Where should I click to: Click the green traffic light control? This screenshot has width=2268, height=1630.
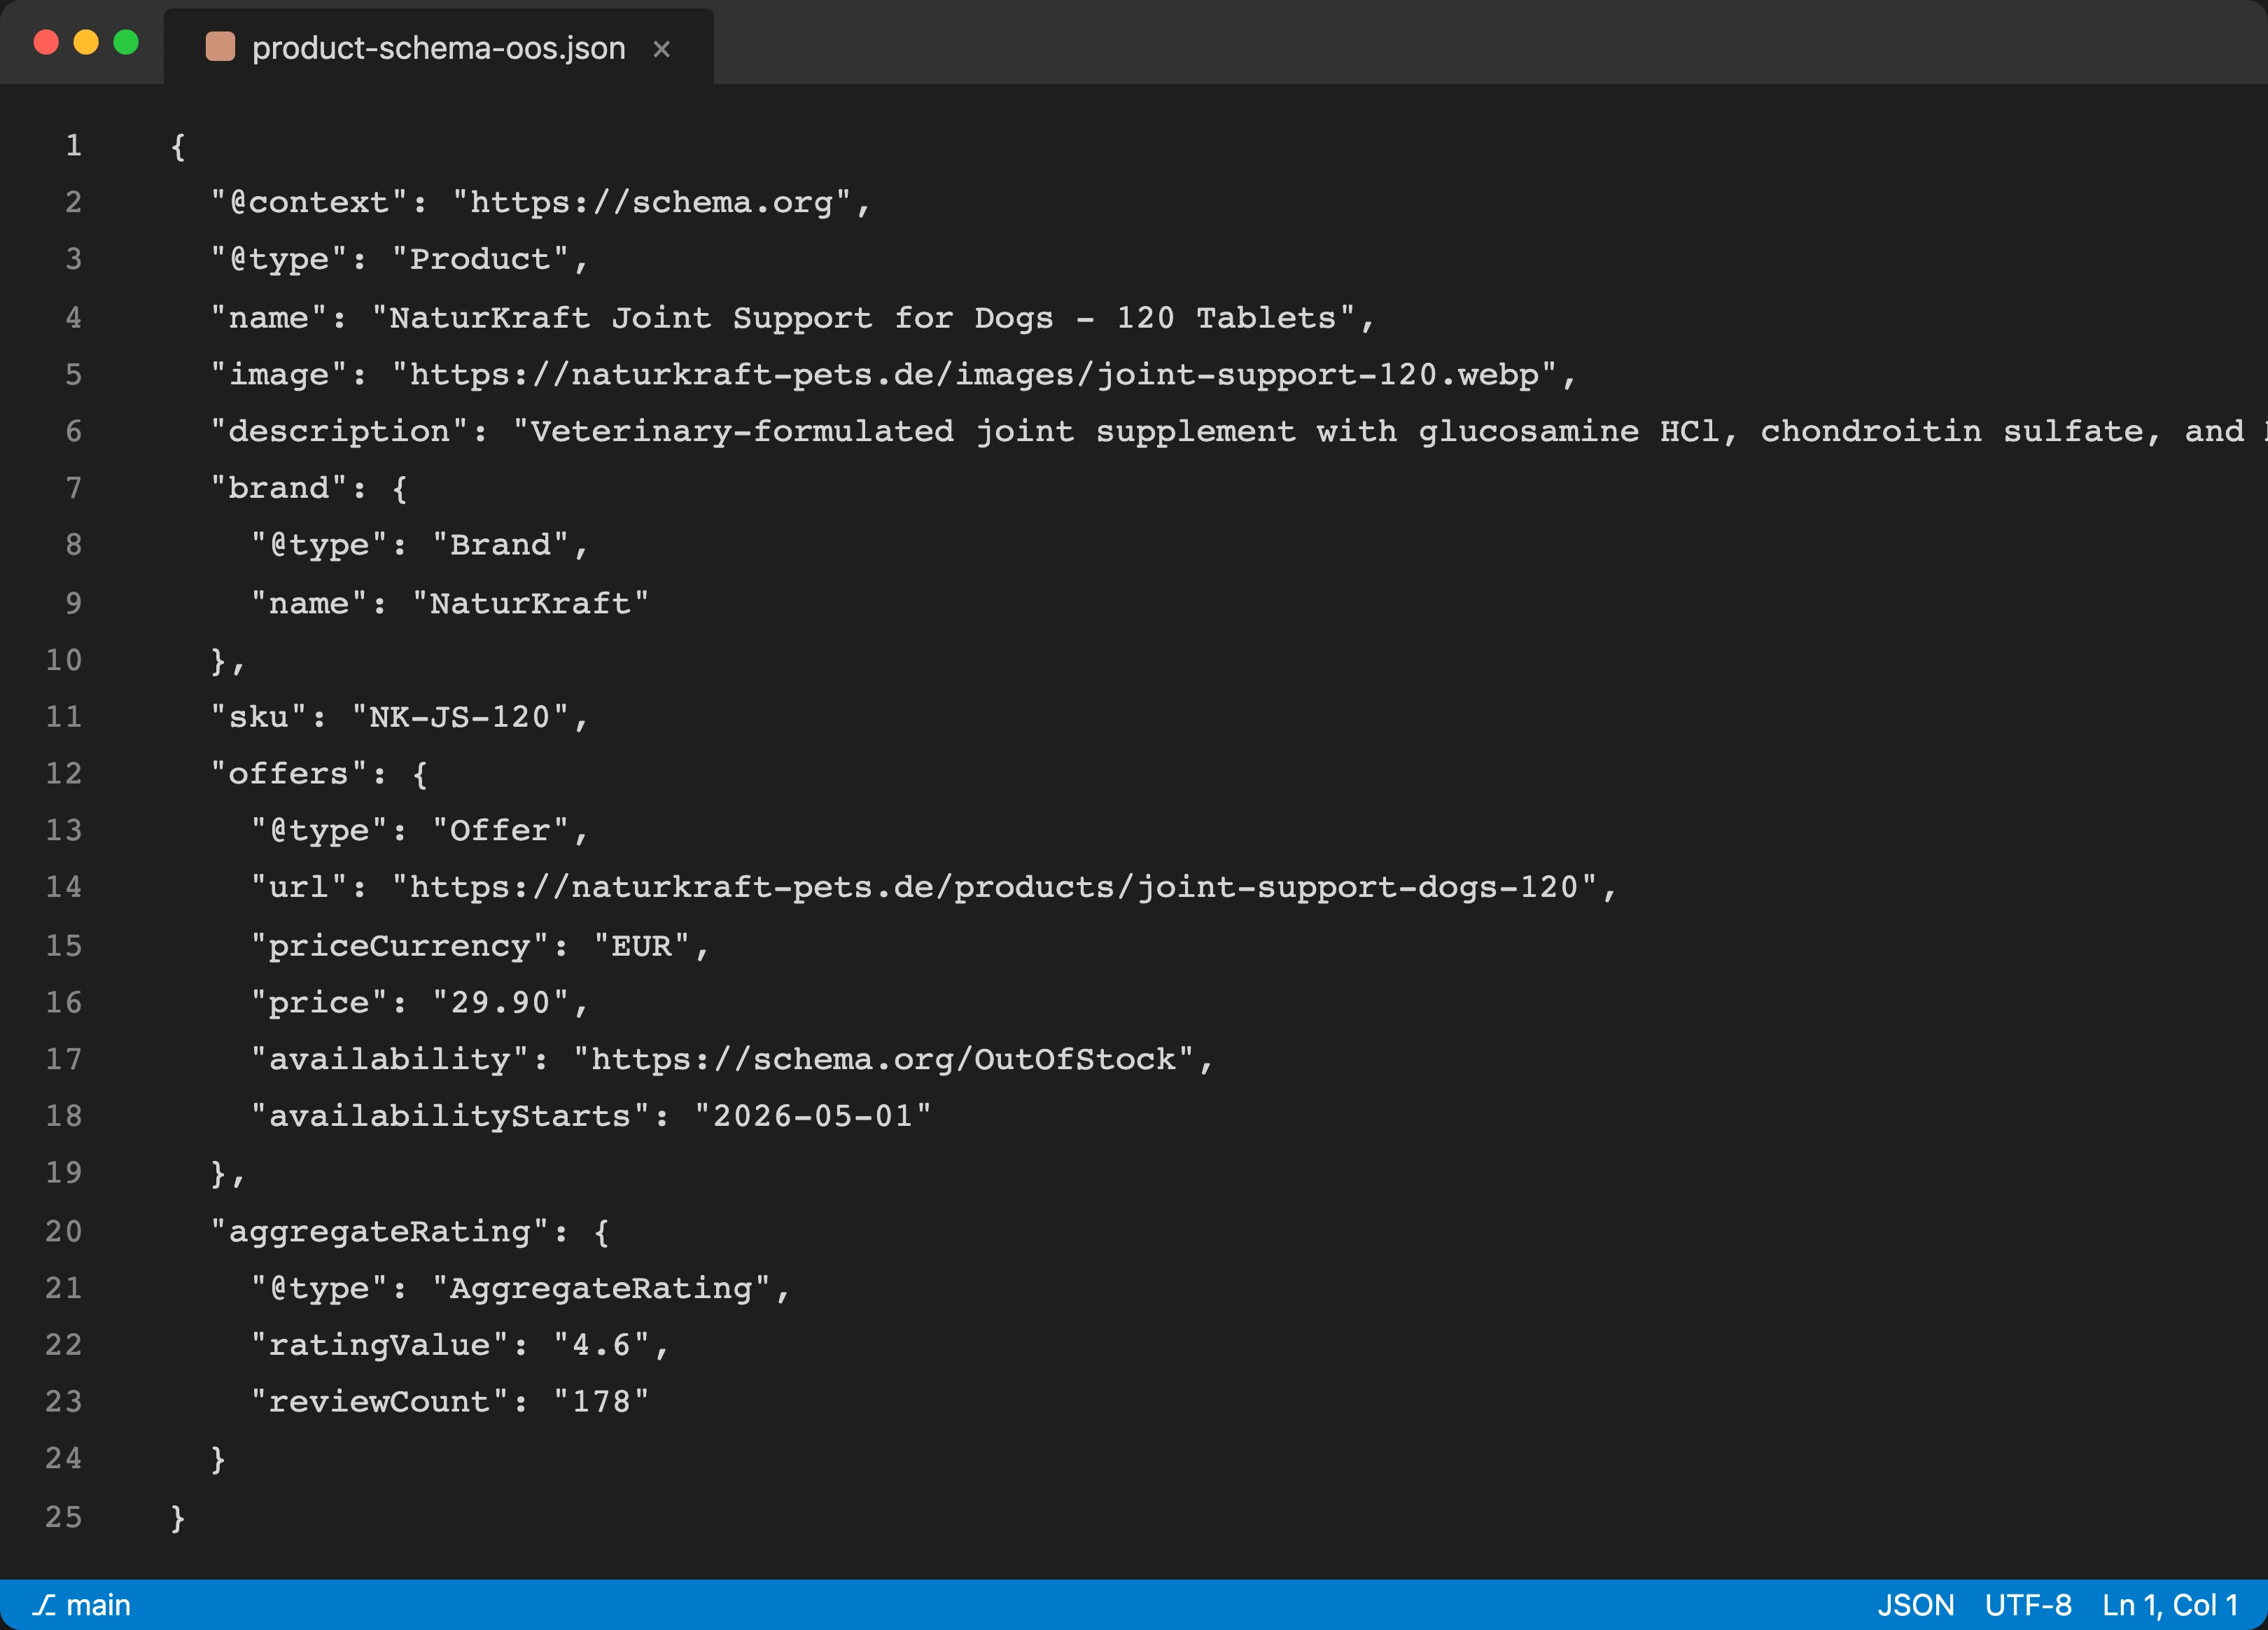click(127, 43)
